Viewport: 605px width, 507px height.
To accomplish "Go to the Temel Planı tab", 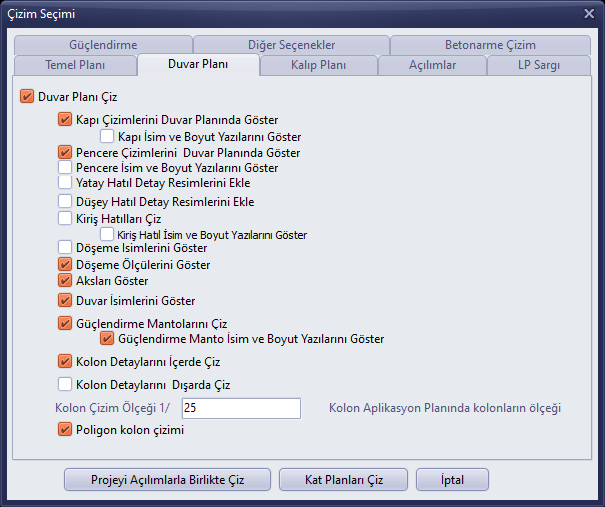I will point(75,65).
